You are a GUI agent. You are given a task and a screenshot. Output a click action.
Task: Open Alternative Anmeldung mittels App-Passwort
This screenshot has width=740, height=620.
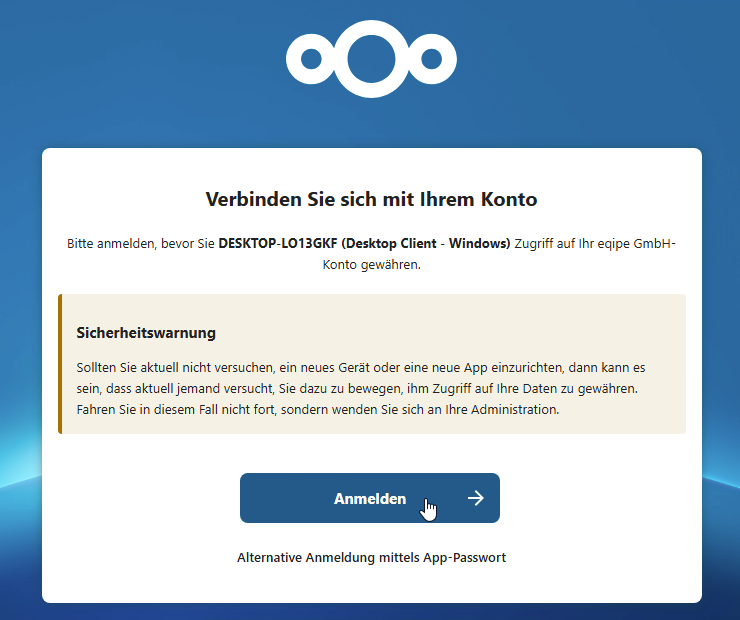(371, 558)
